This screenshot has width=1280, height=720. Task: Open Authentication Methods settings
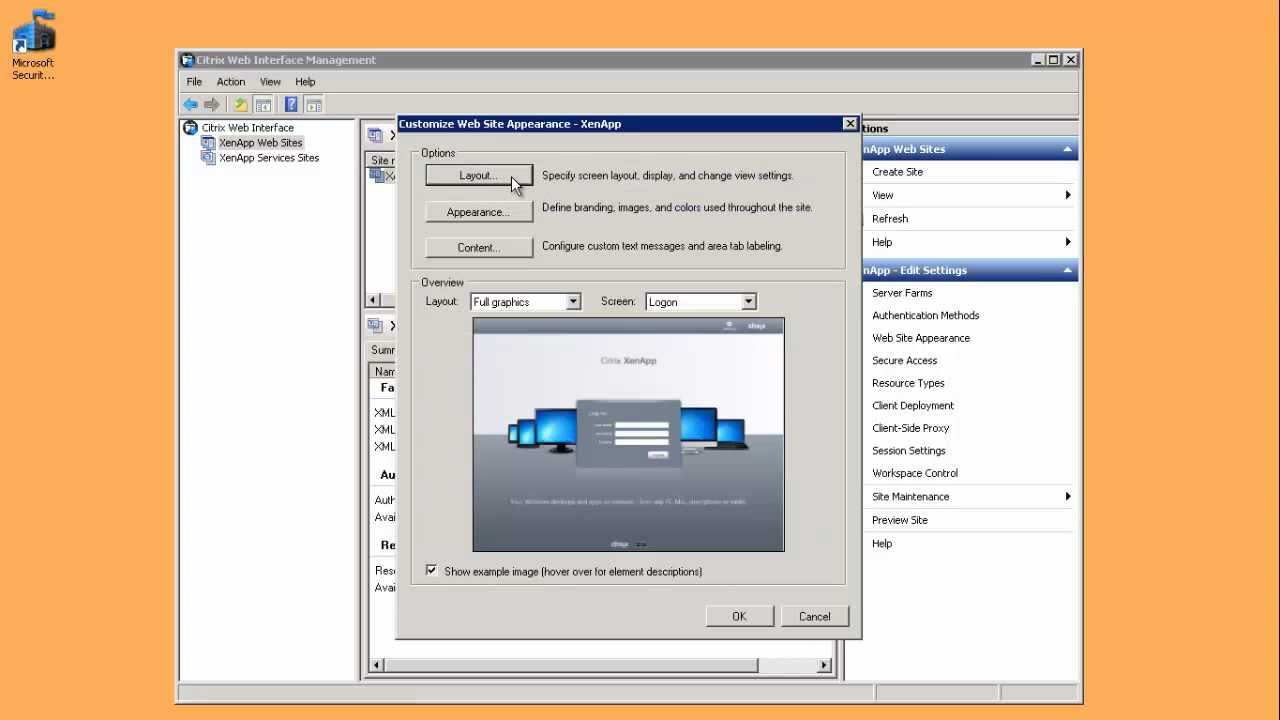926,316
